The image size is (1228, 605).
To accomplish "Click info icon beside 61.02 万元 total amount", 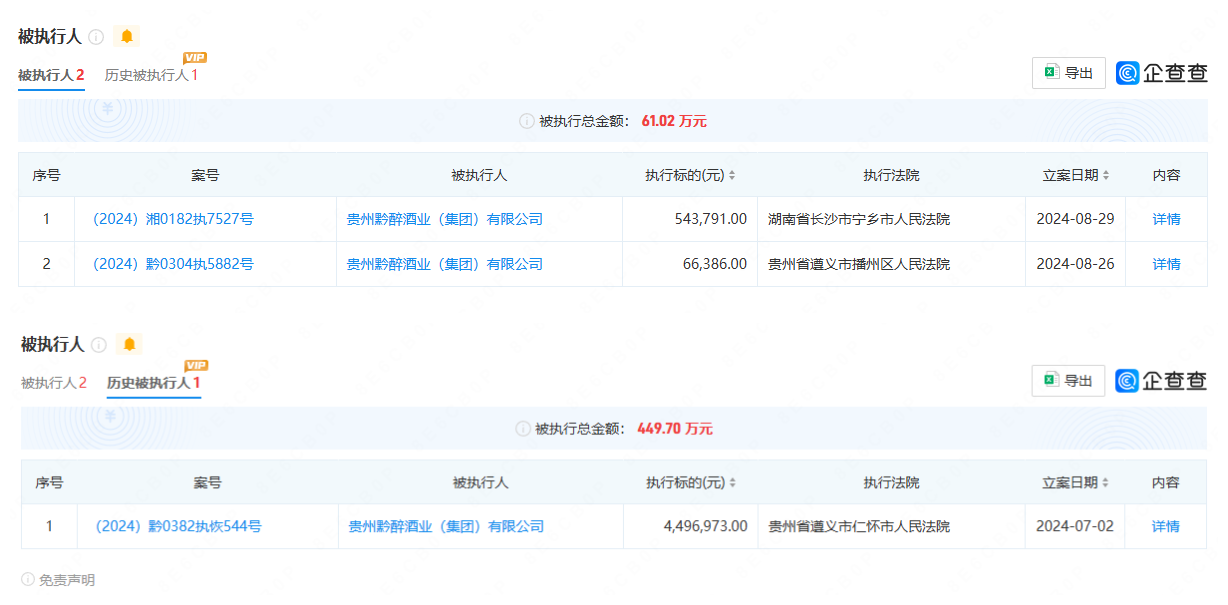I will pyautogui.click(x=526, y=121).
